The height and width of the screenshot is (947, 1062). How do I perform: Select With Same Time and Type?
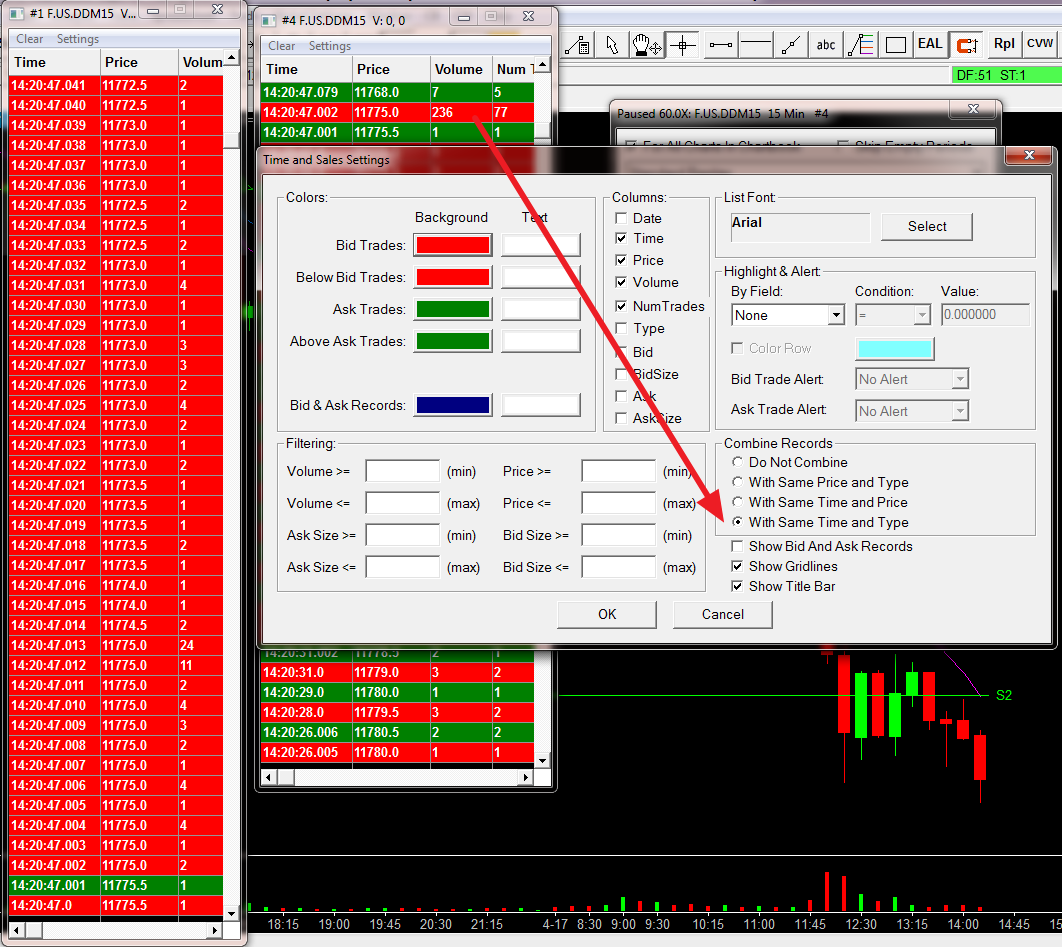pos(738,522)
